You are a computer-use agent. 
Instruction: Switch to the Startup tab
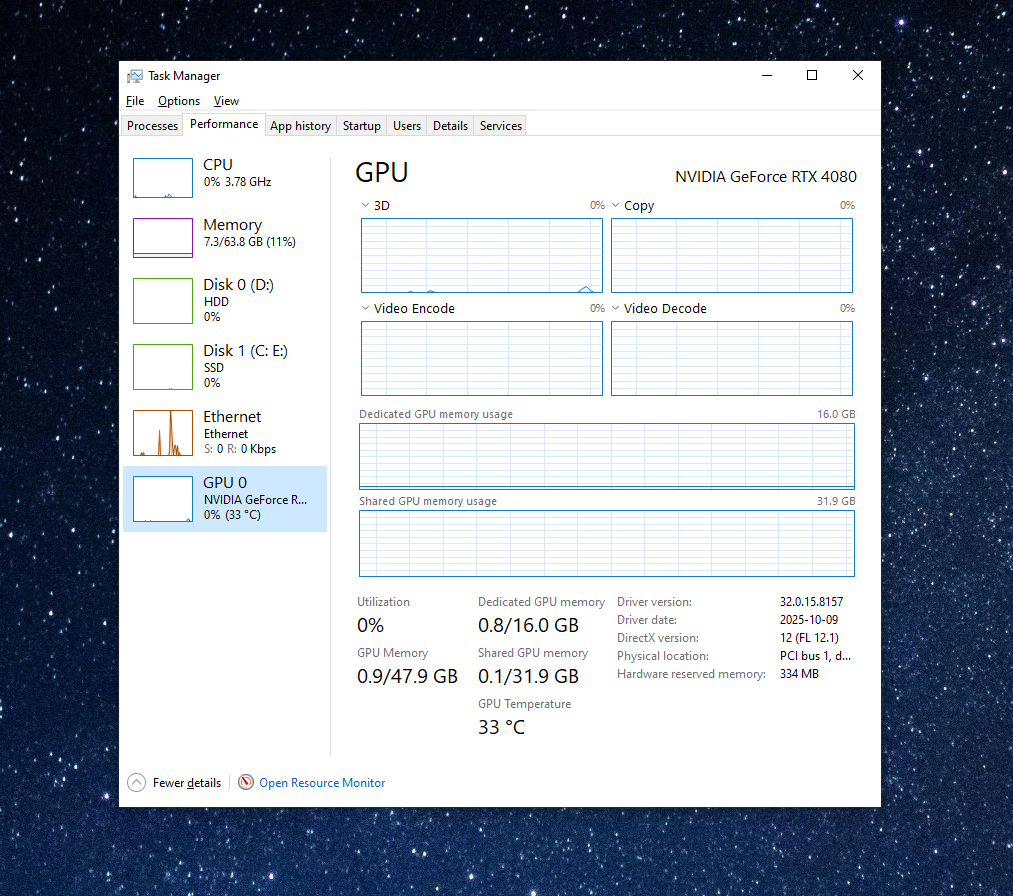[x=361, y=126]
